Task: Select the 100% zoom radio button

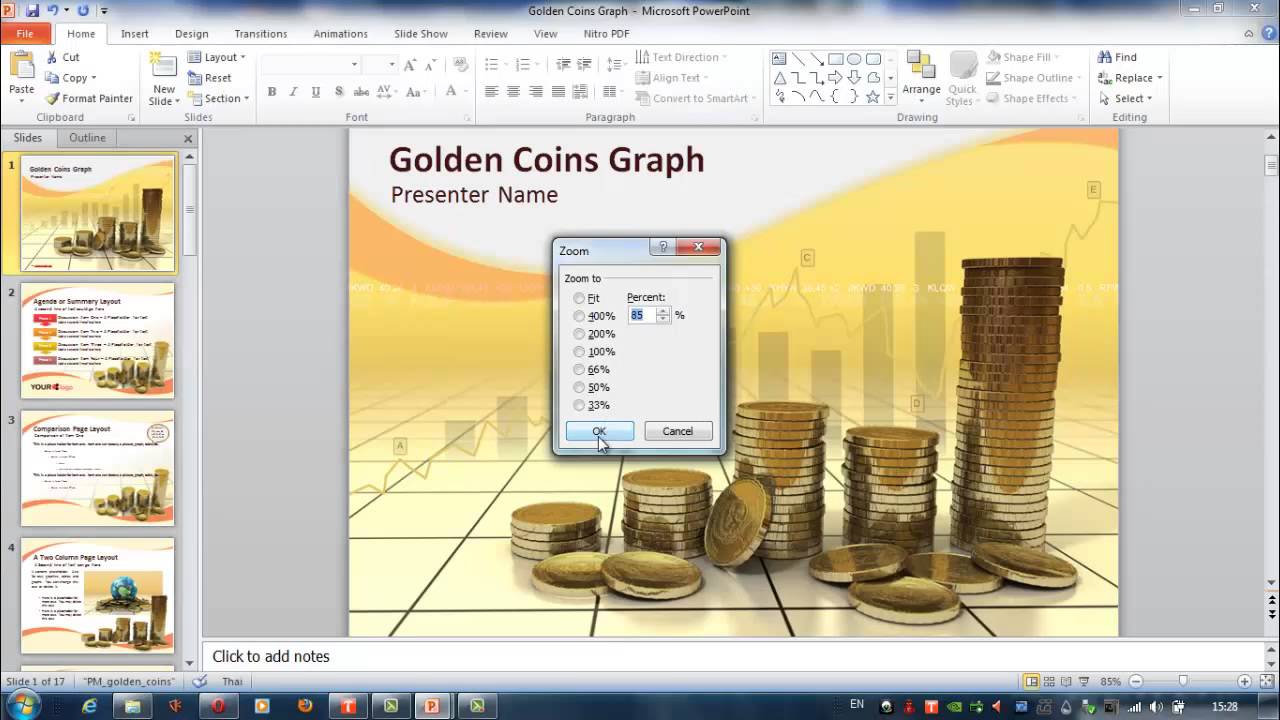Action: [x=579, y=352]
